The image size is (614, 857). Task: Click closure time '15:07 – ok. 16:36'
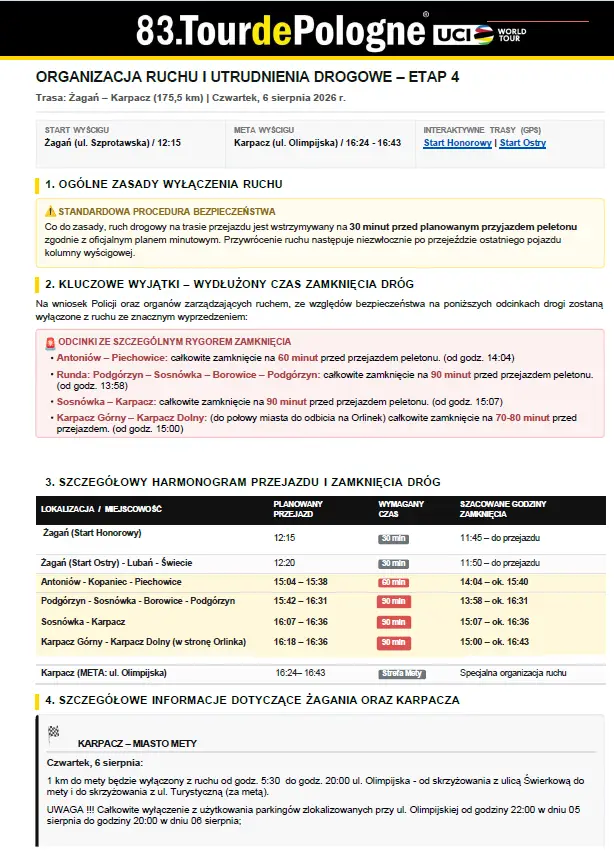pyautogui.click(x=494, y=622)
